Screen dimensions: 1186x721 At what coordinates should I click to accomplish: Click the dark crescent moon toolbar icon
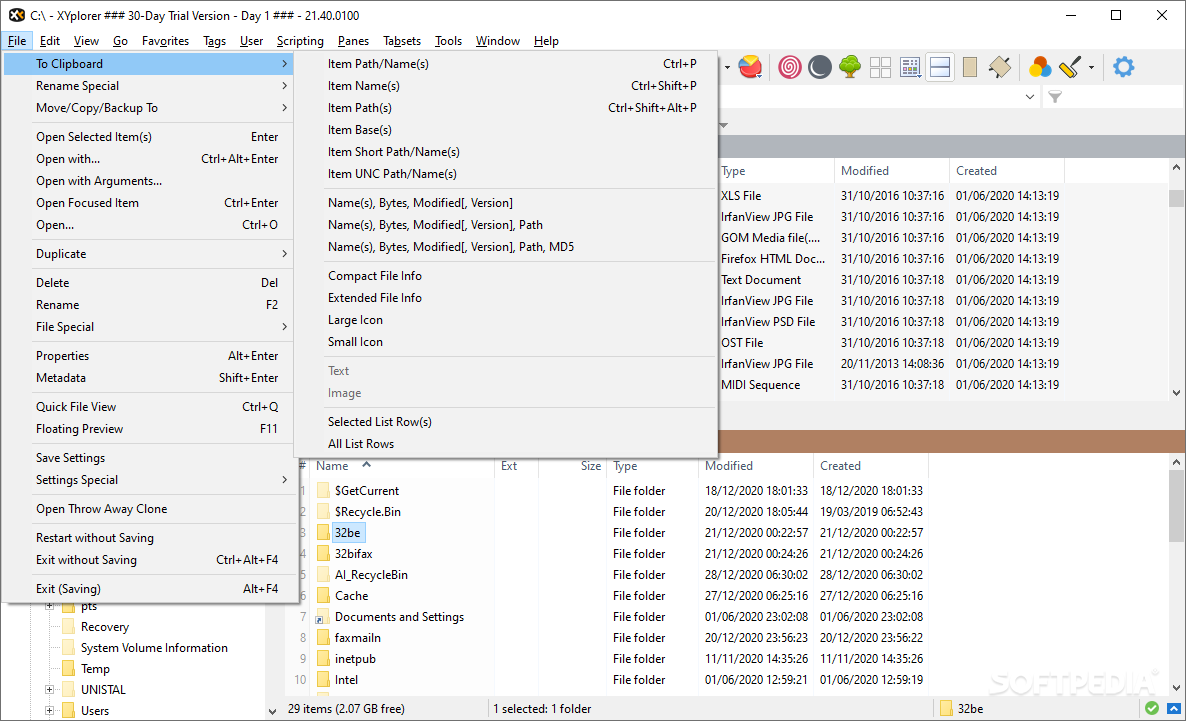pyautogui.click(x=819, y=67)
